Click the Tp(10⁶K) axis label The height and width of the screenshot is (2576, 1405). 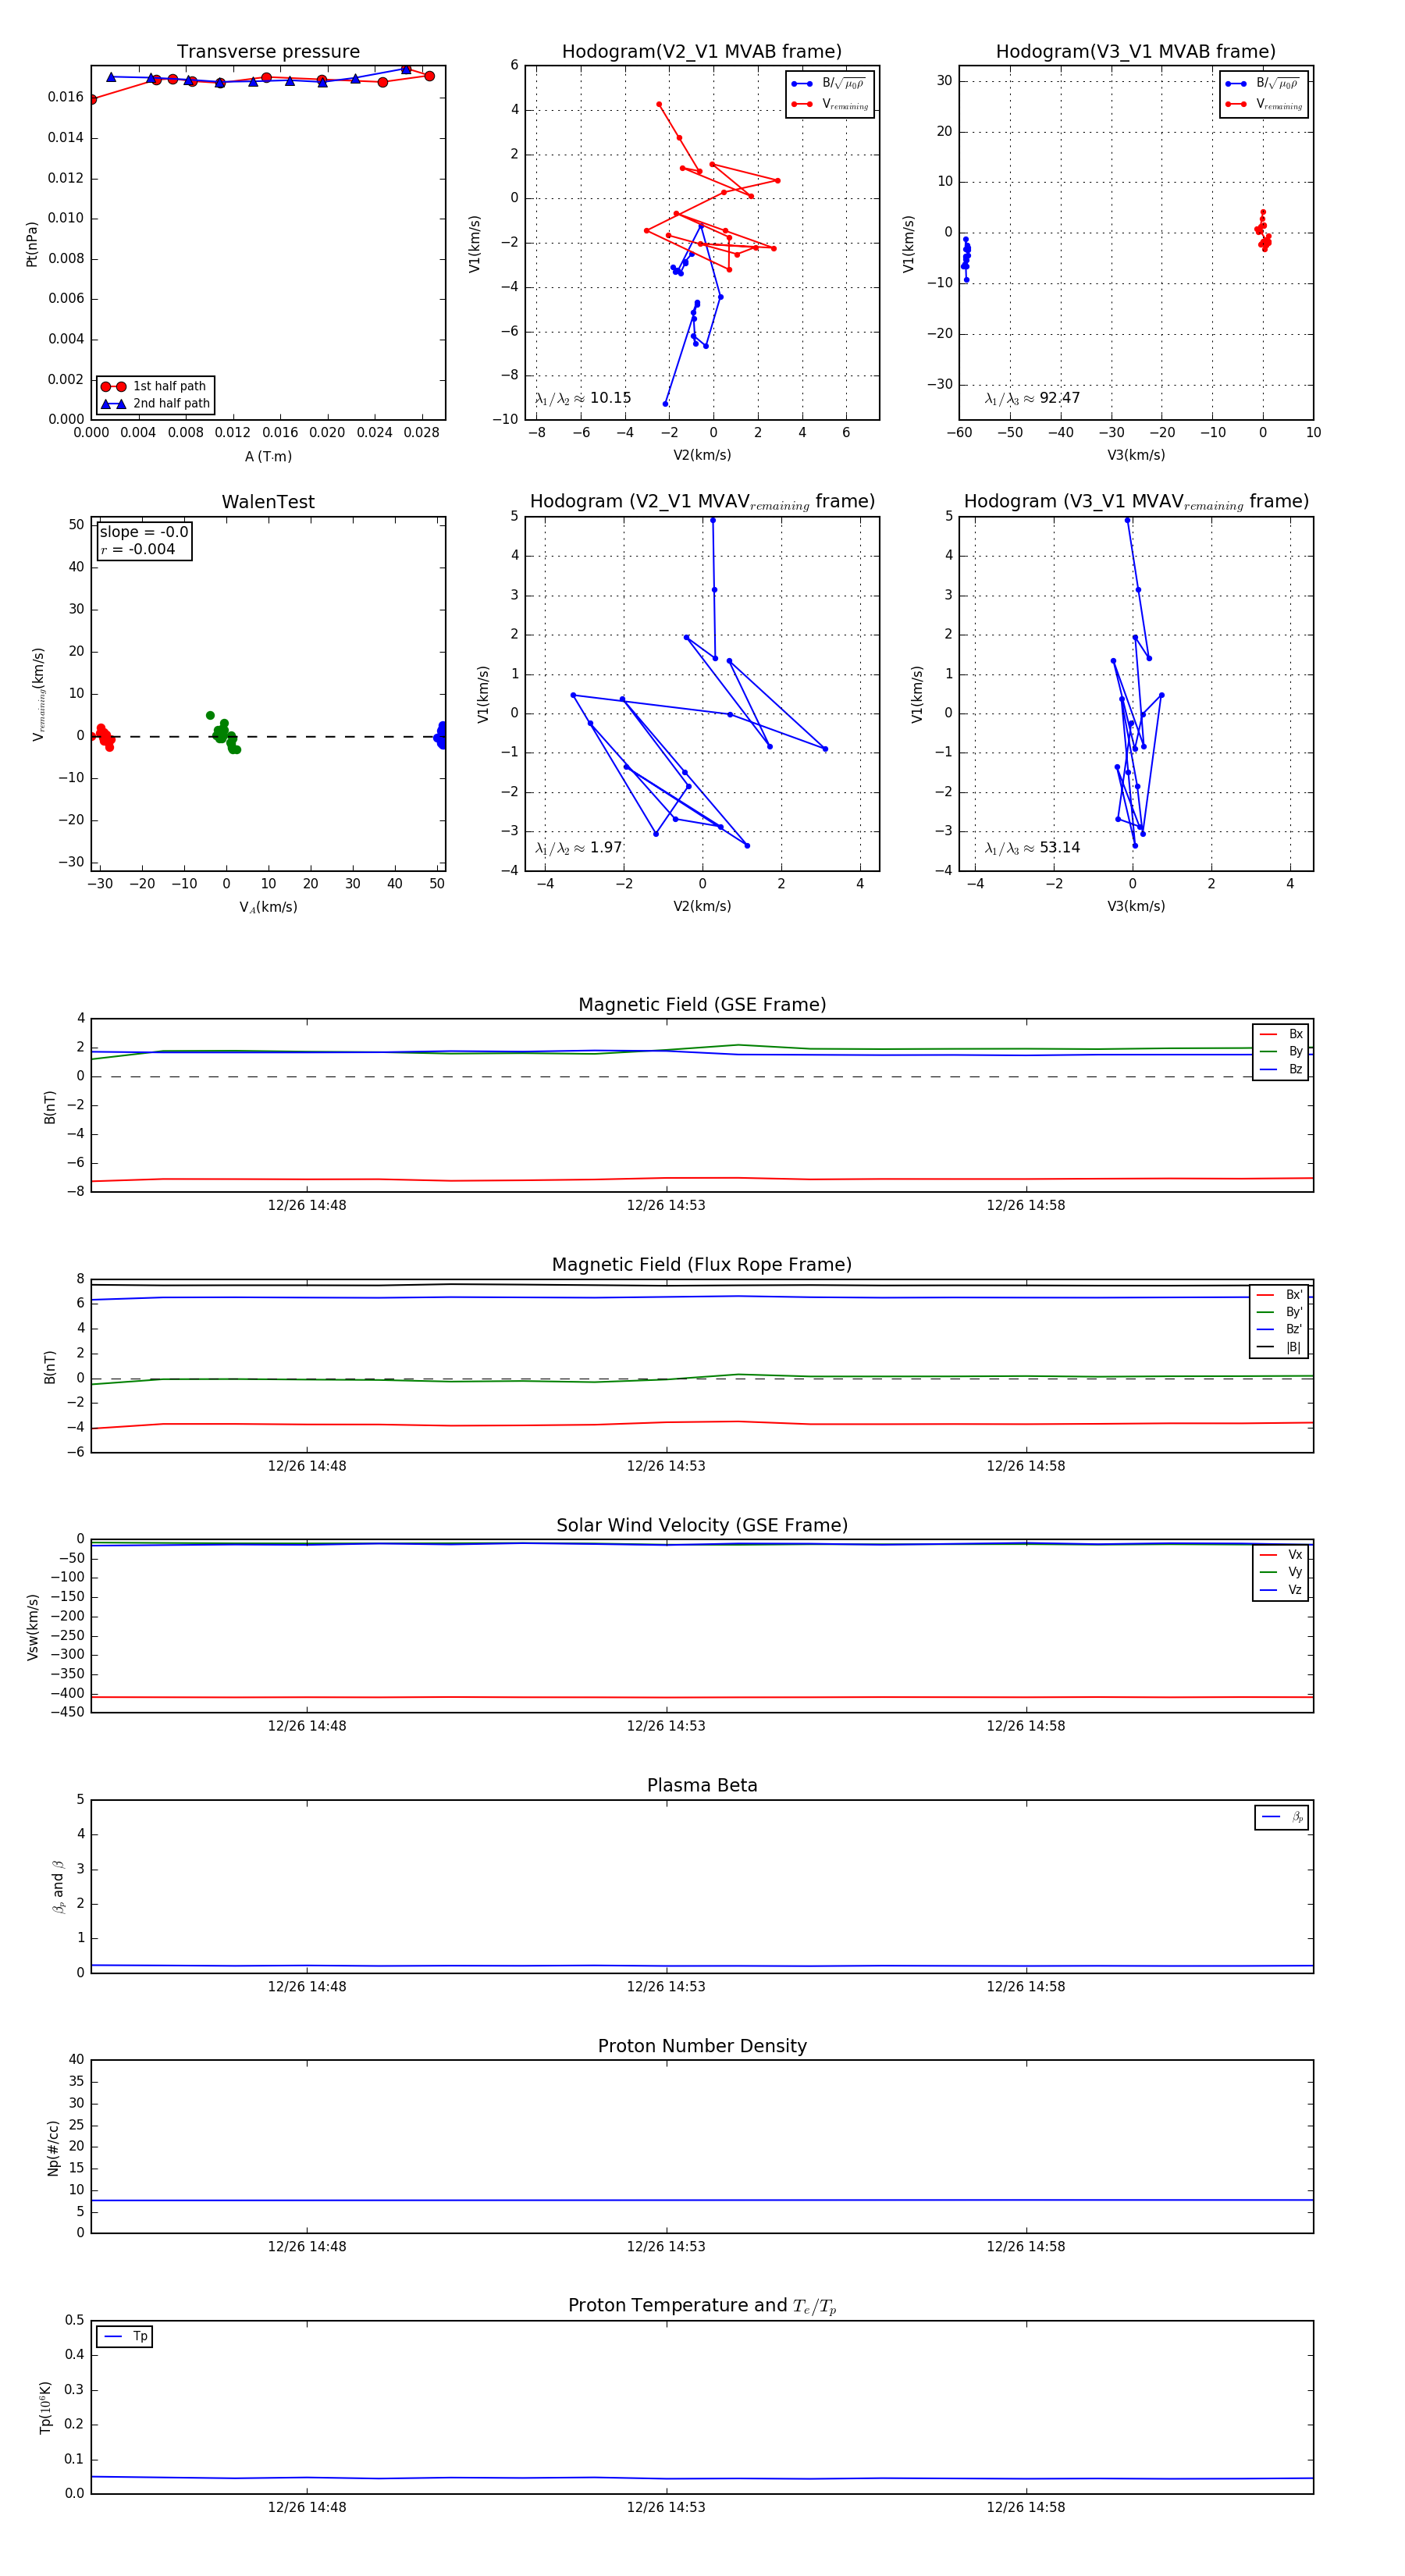click(45, 2407)
